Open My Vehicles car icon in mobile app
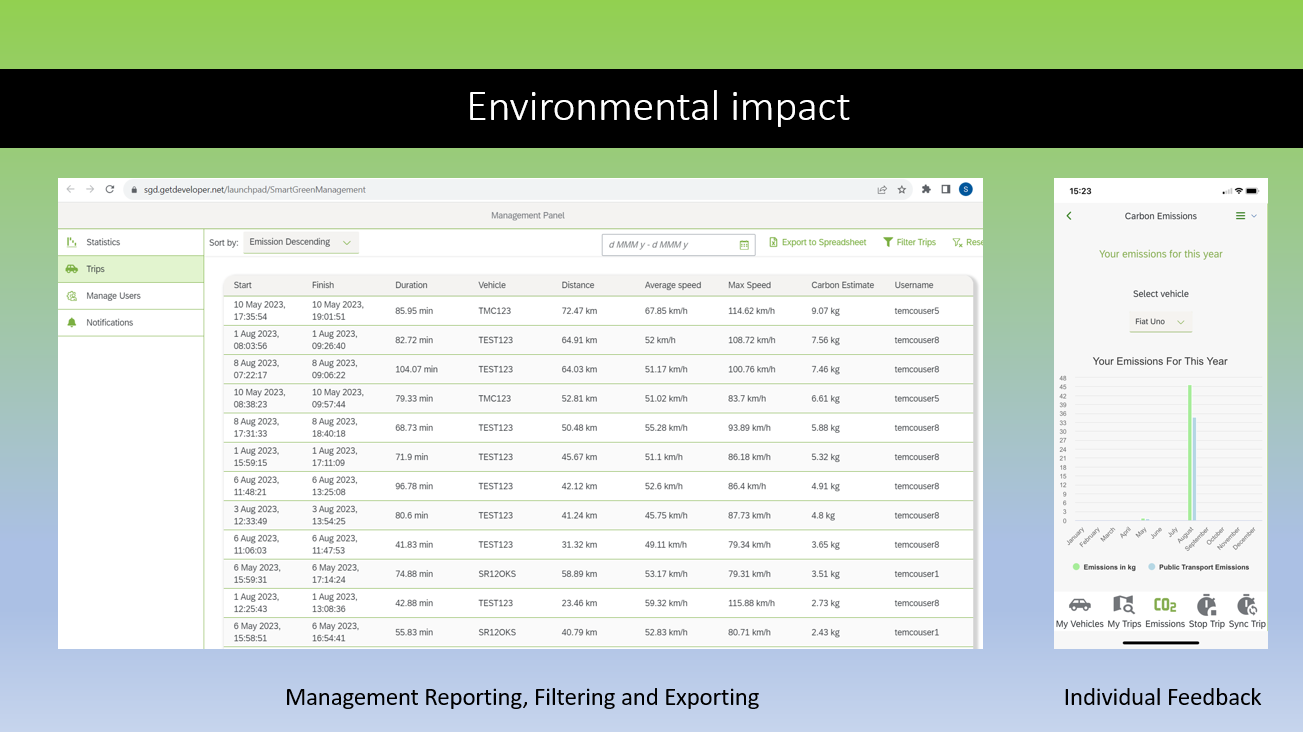Screen dimensions: 1303x732 [x=1079, y=605]
